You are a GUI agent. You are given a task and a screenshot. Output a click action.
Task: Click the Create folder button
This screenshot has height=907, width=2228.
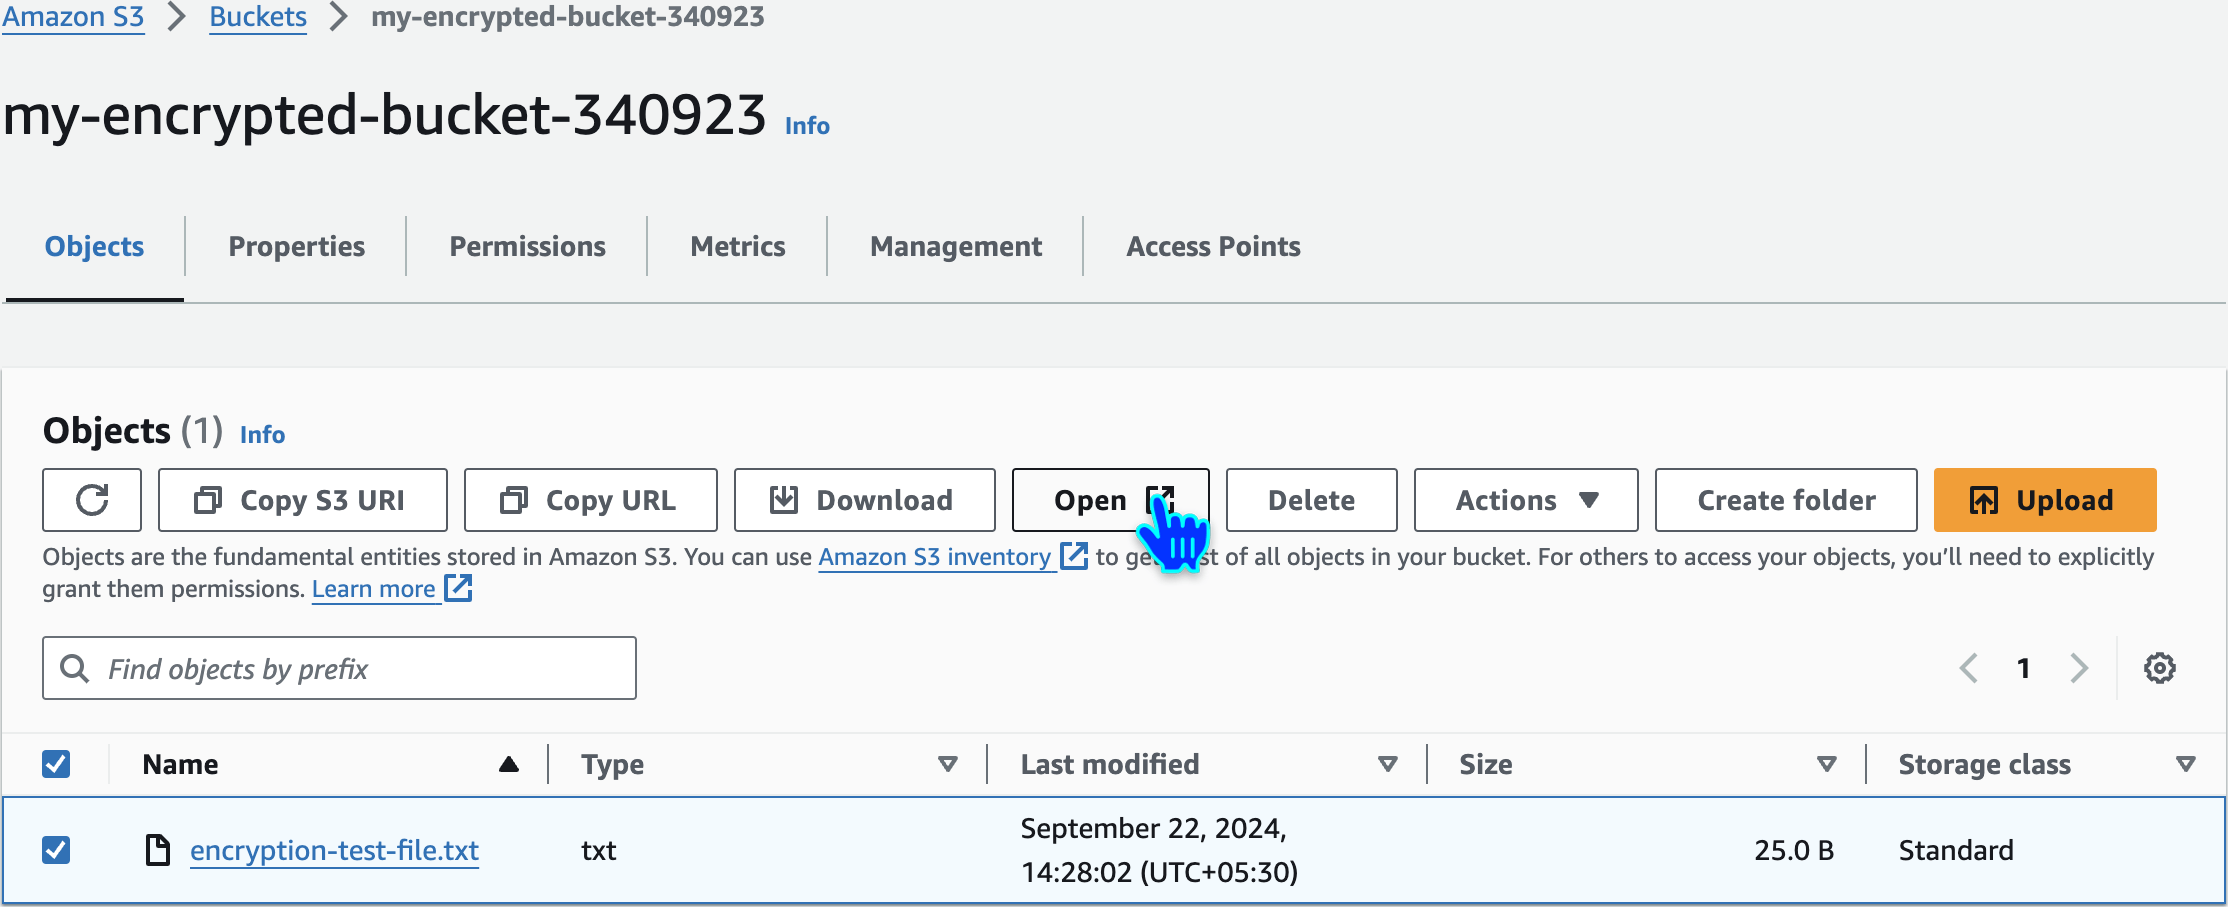pos(1786,500)
